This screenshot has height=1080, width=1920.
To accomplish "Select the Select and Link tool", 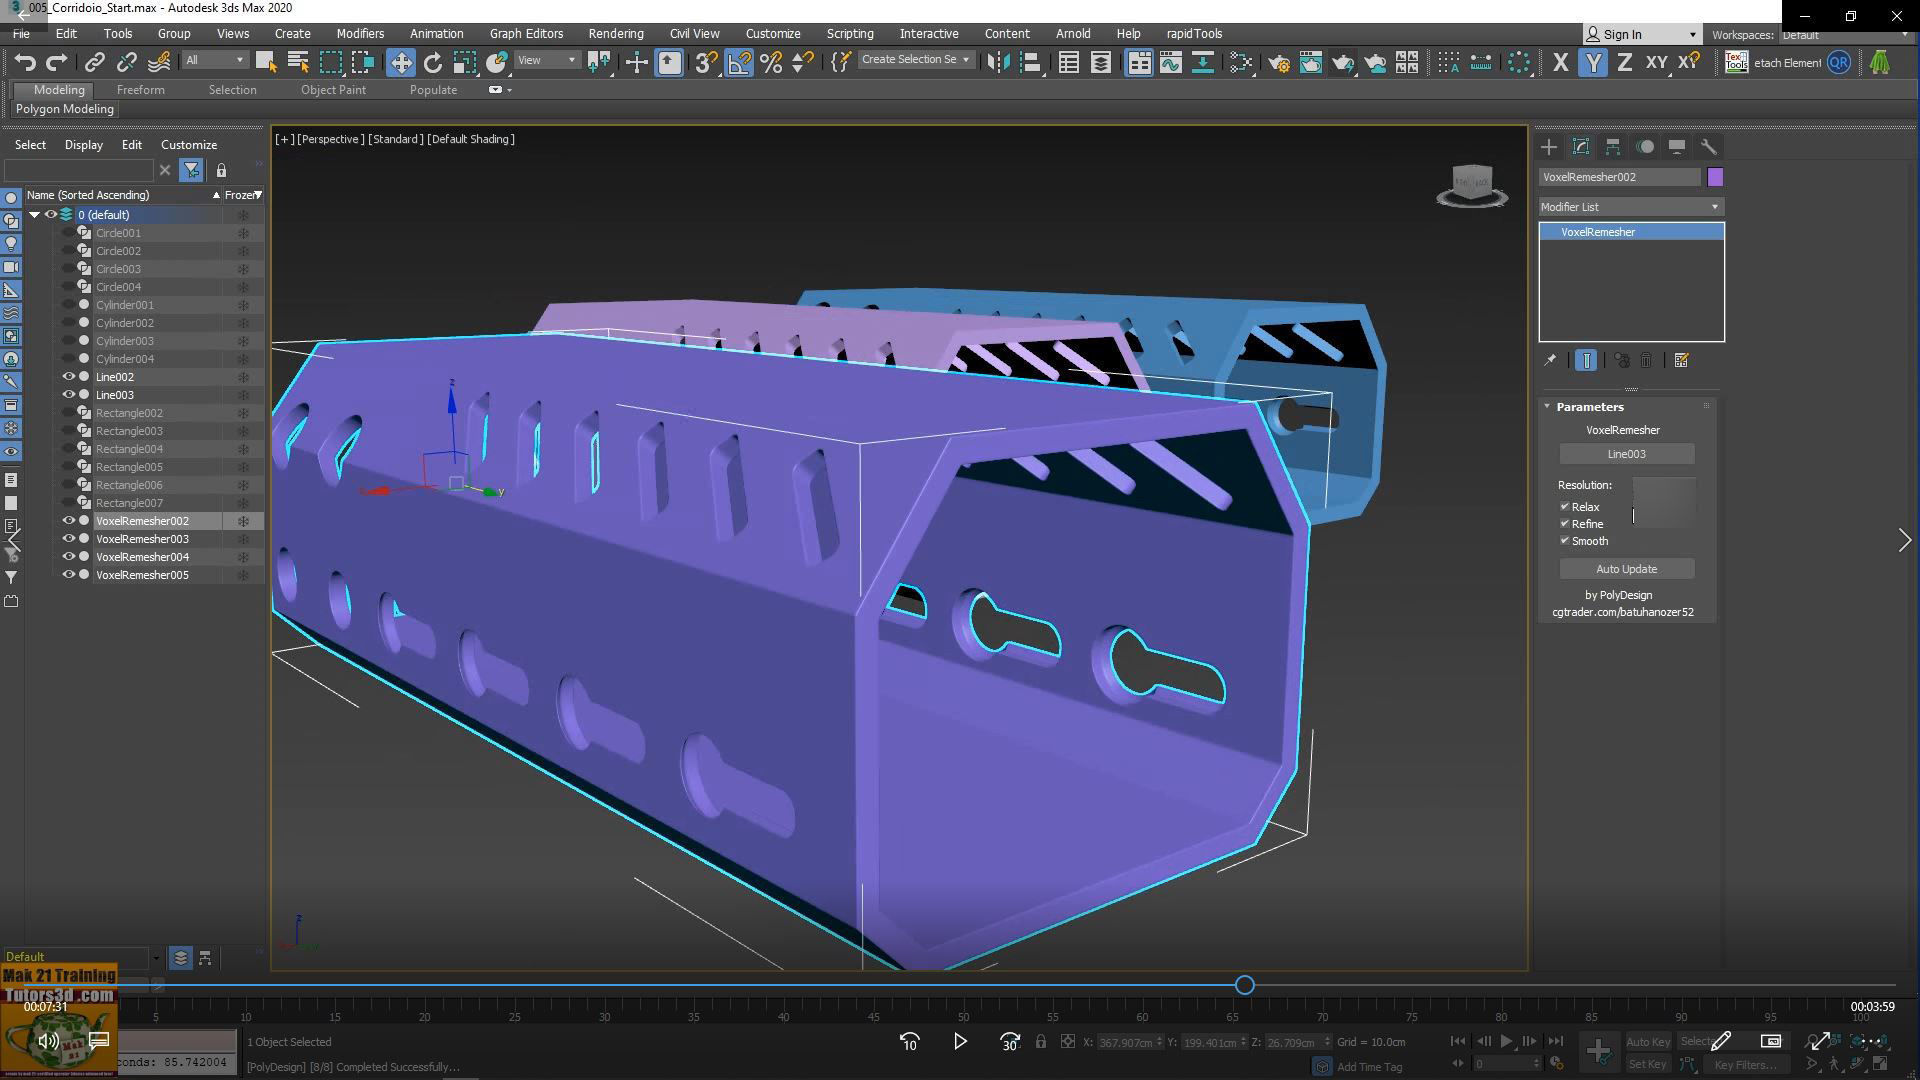I will point(94,62).
